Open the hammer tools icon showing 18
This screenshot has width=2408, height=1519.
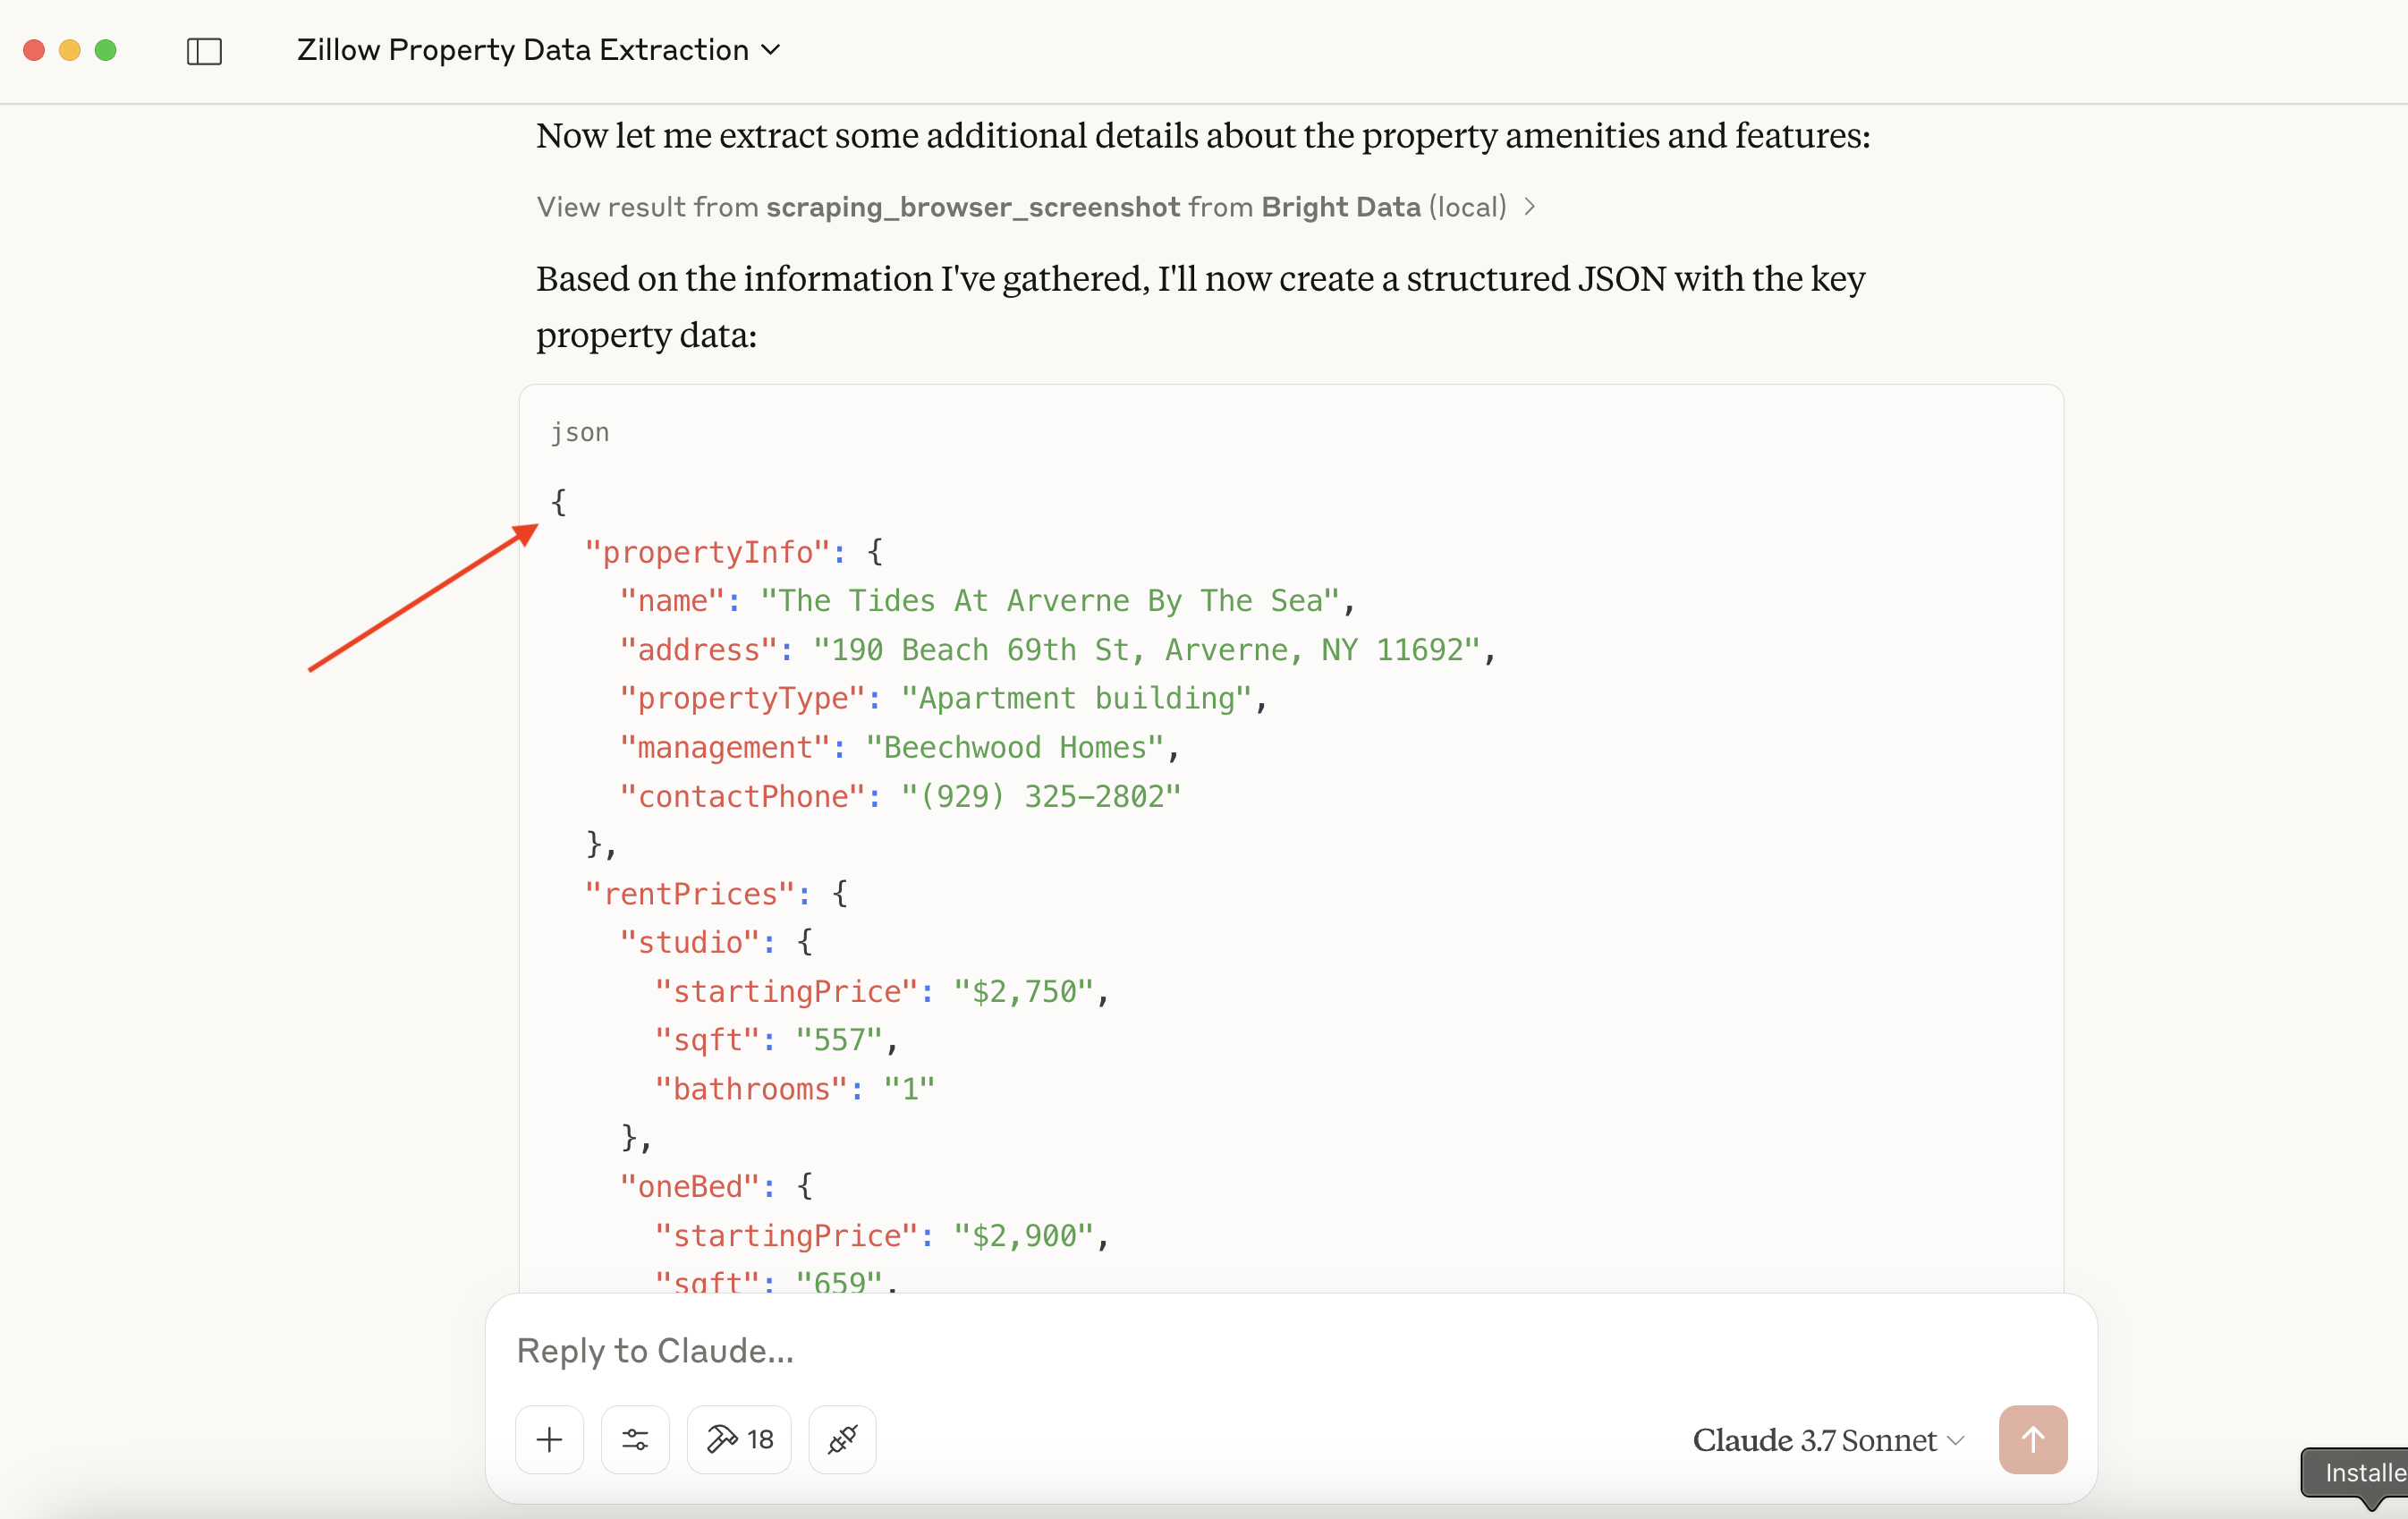739,1439
